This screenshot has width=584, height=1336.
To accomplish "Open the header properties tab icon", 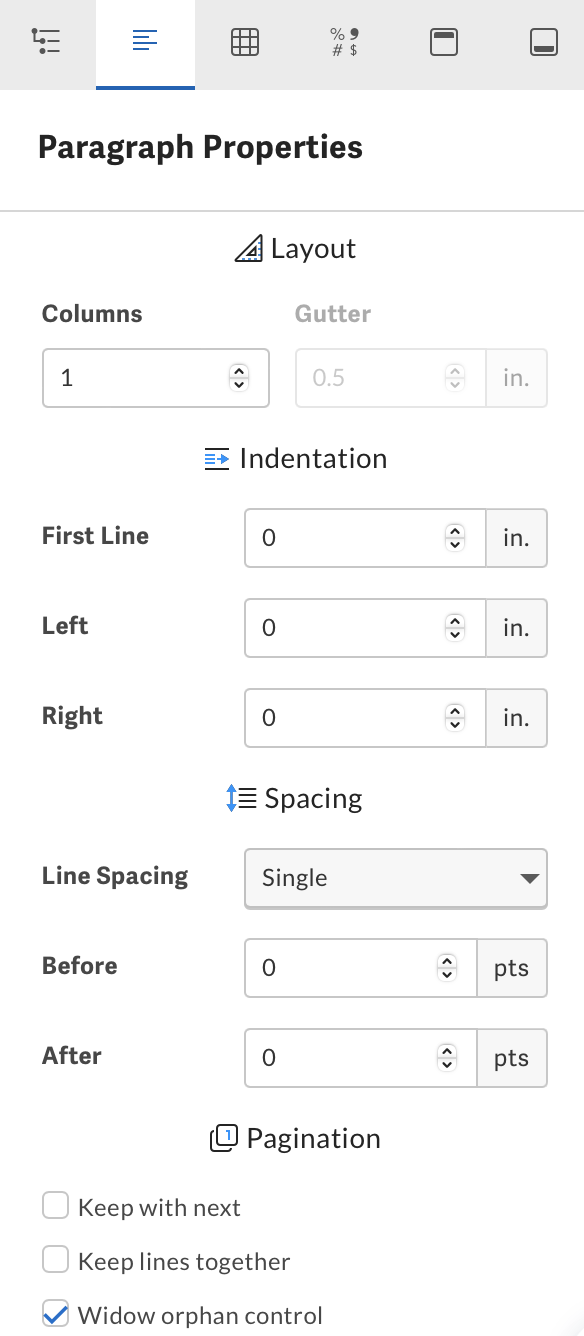I will tap(444, 42).
